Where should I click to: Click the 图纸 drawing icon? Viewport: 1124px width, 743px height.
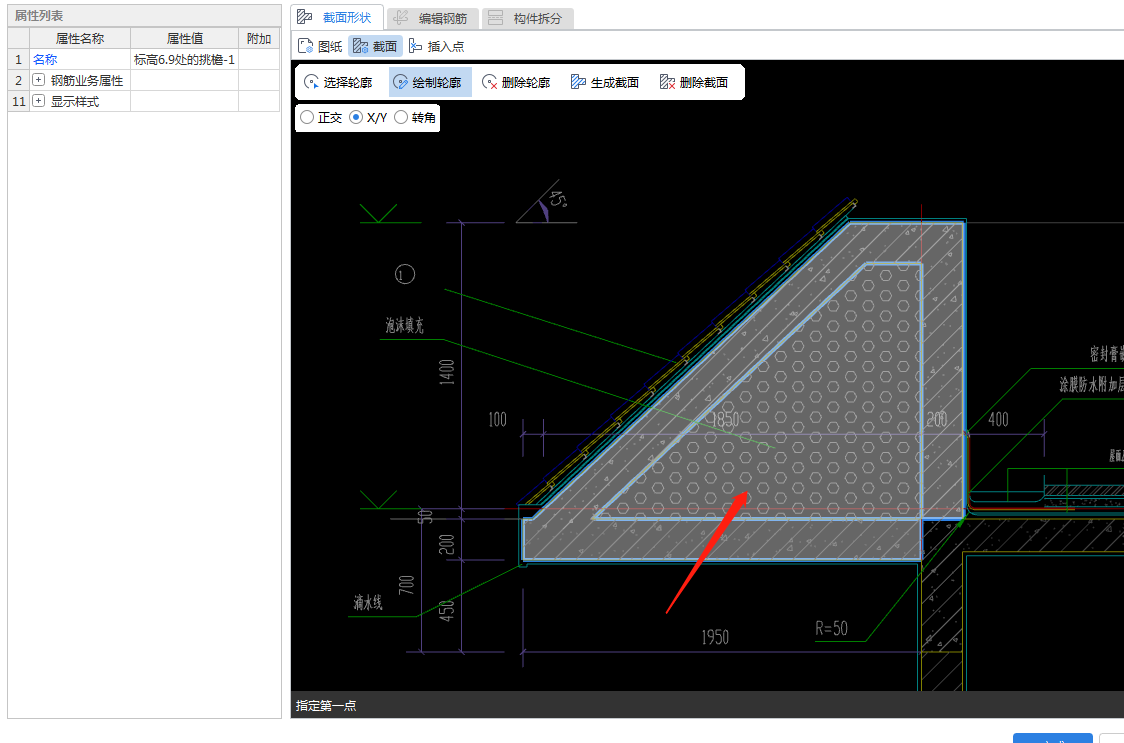tap(305, 46)
